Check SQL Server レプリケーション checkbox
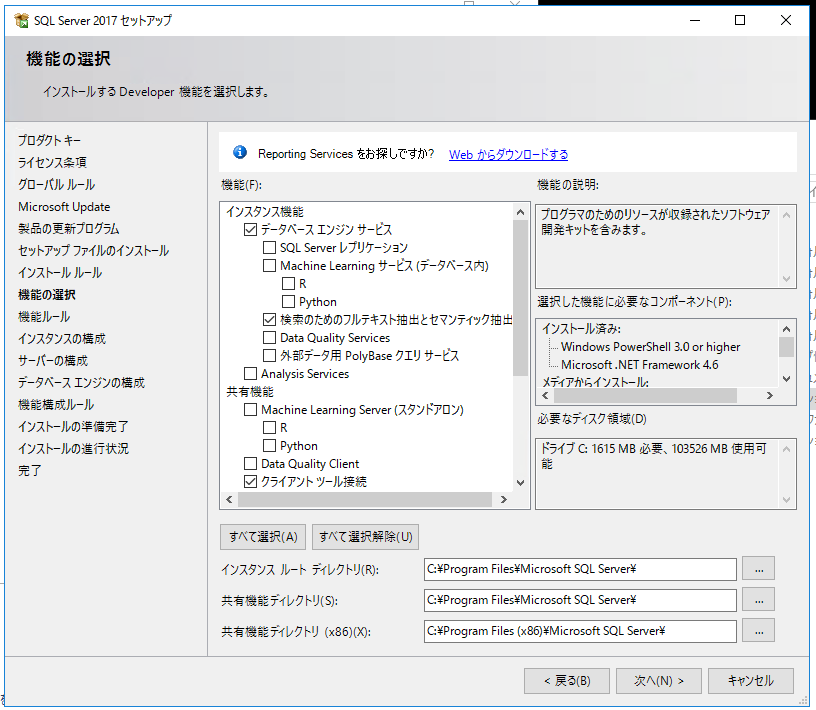The image size is (816, 710). [x=269, y=247]
